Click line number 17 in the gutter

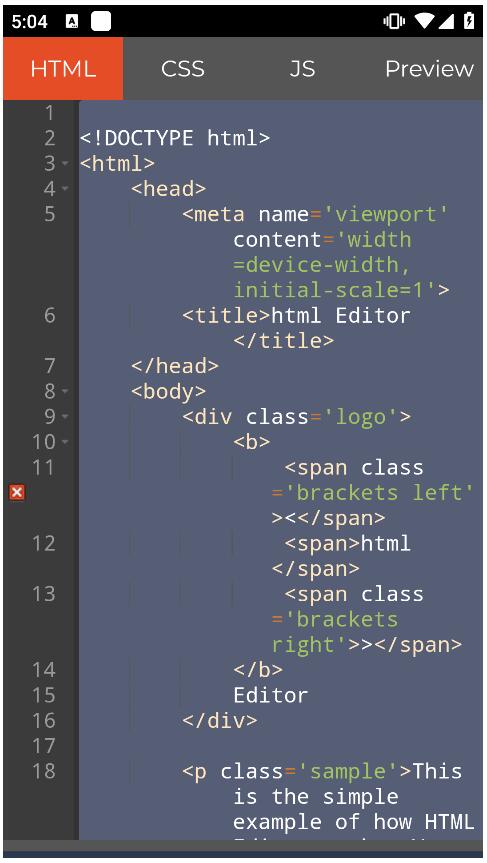point(44,746)
